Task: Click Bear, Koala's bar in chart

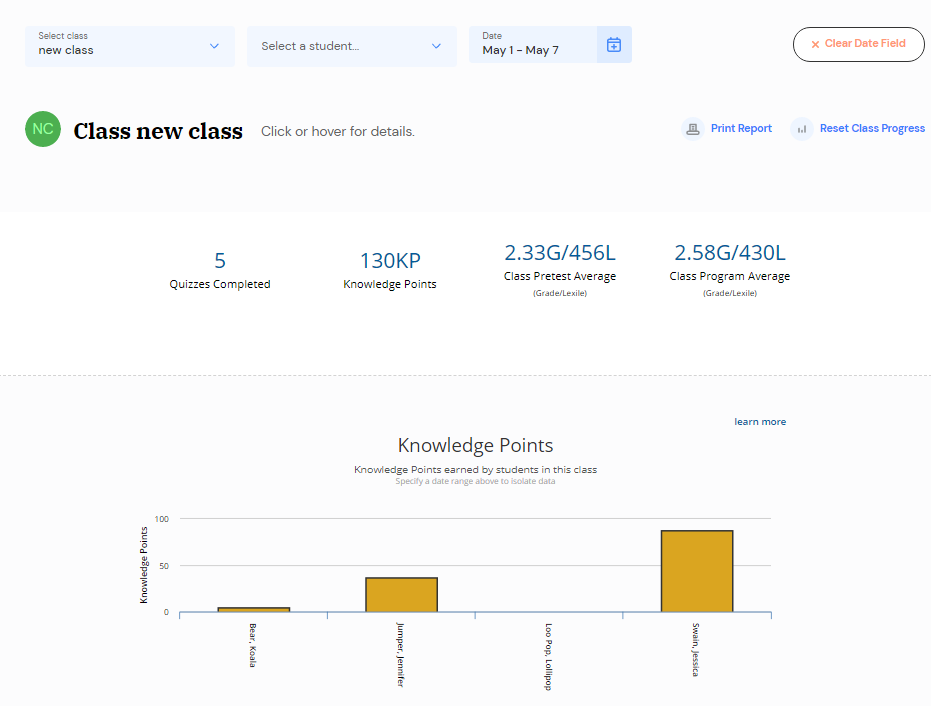Action: [254, 610]
